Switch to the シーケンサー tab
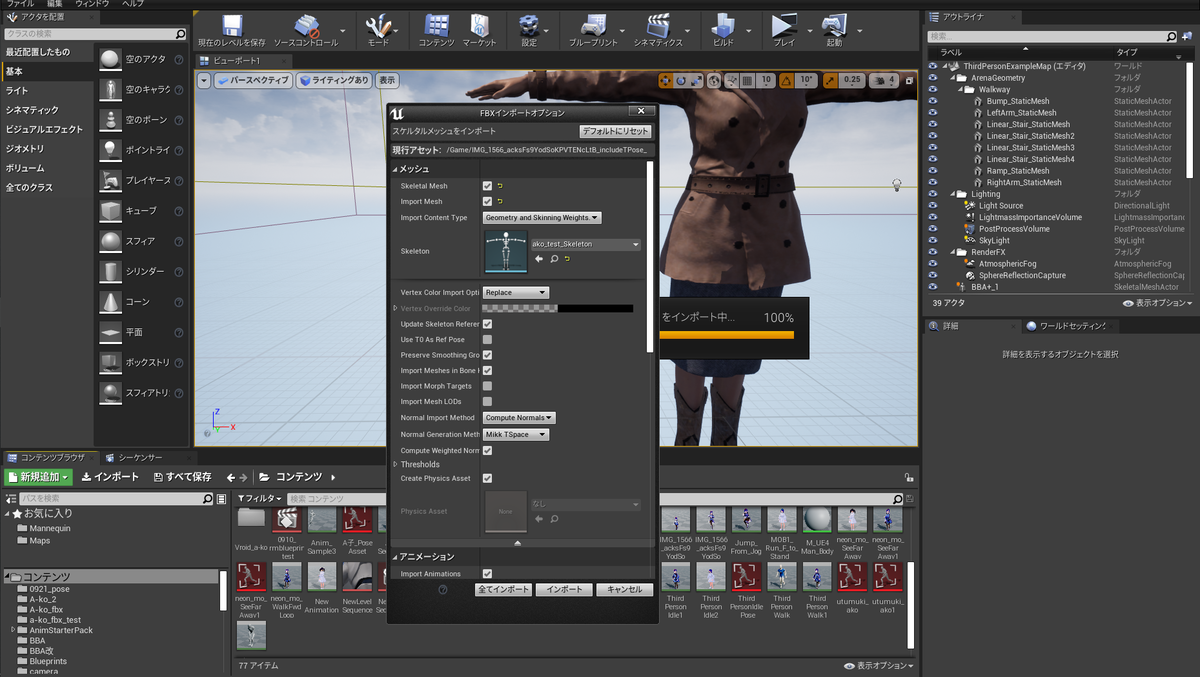The image size is (1200, 677). (141, 457)
